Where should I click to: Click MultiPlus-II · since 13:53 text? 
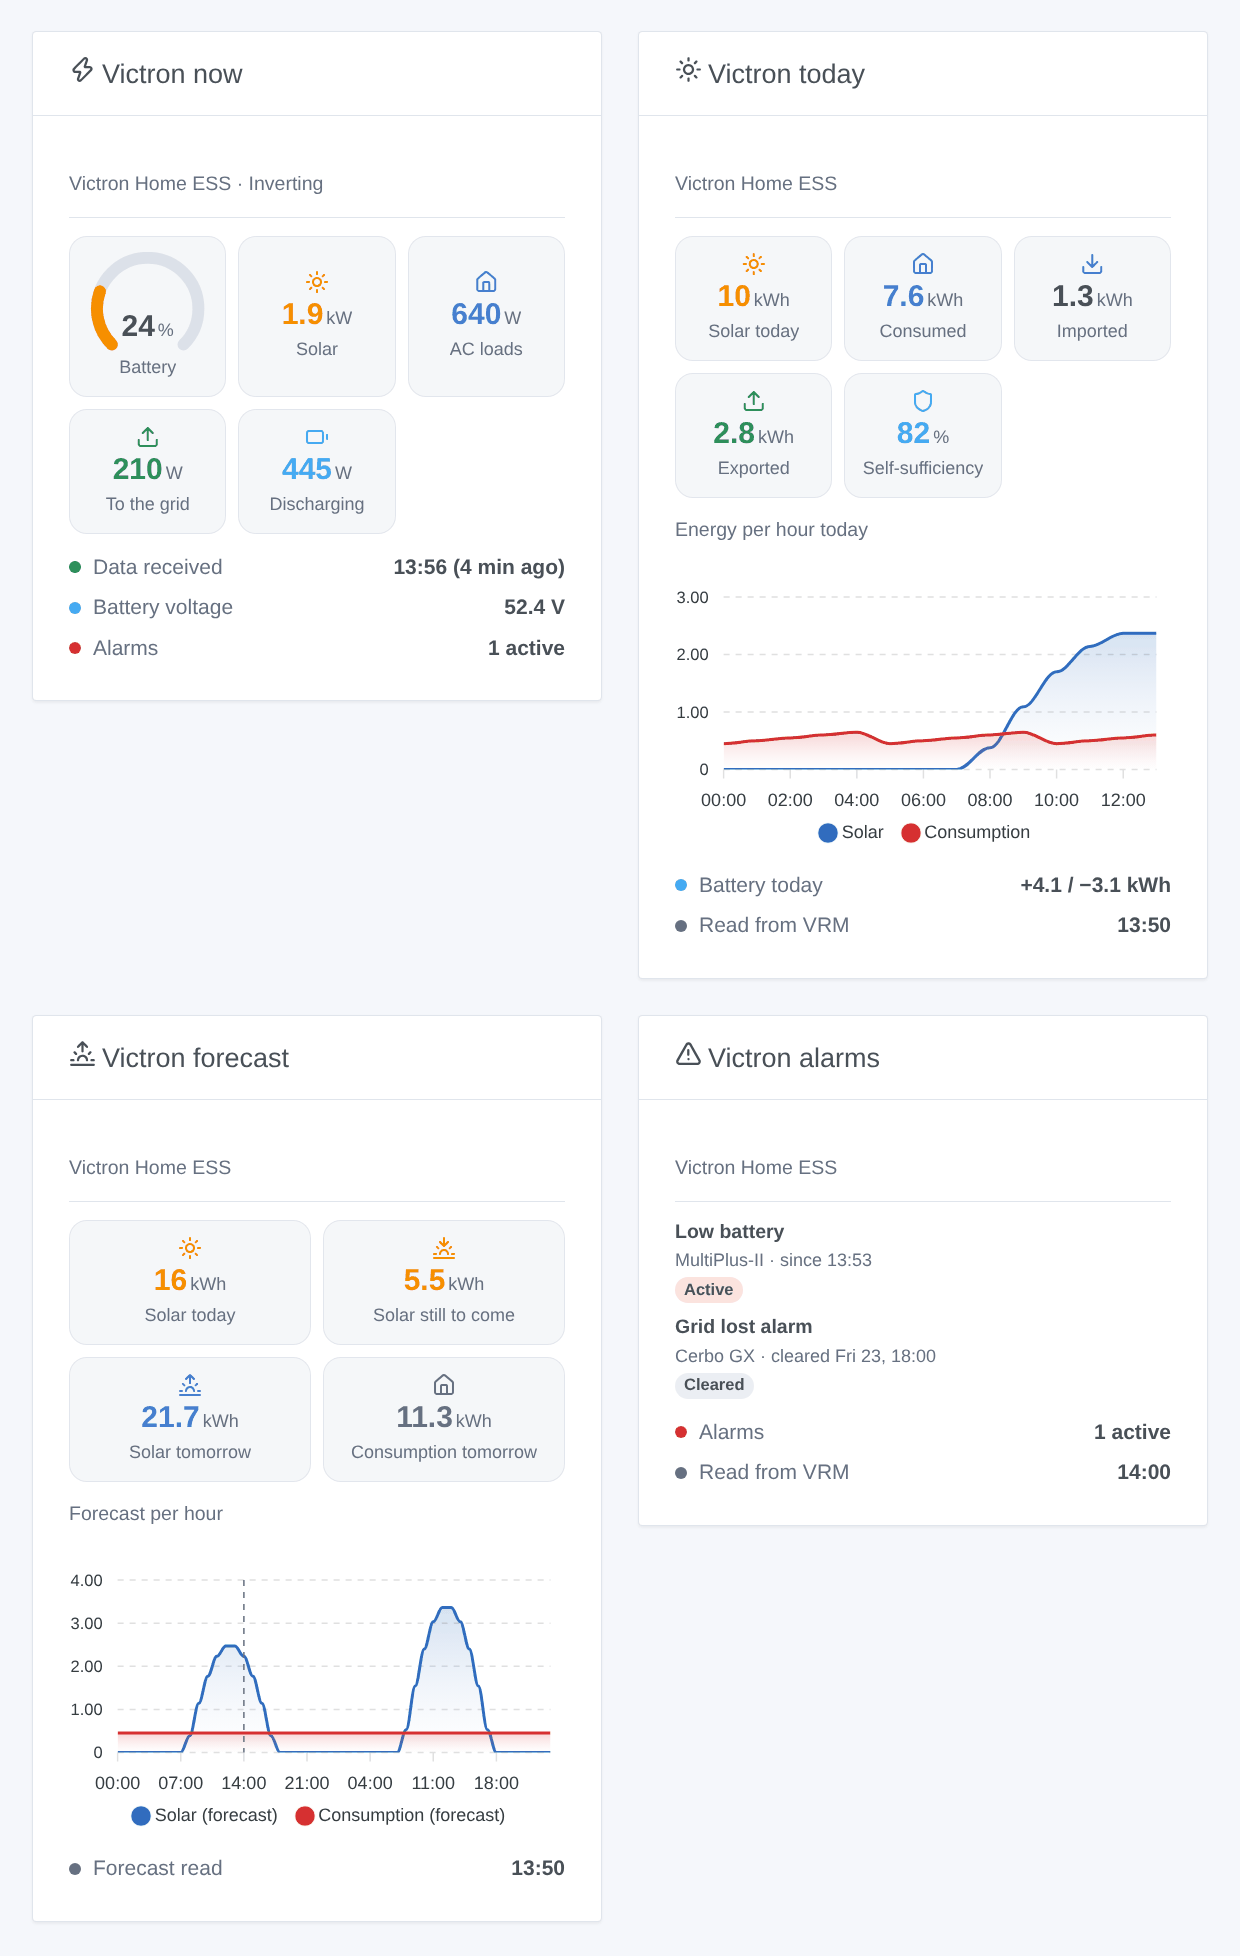773,1260
